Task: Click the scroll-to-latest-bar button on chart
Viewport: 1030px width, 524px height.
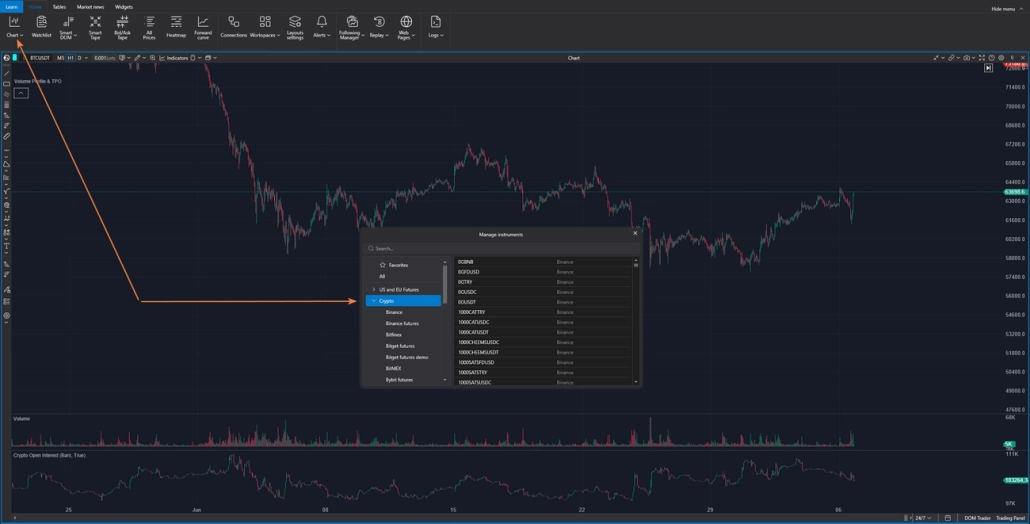Action: pos(988,68)
